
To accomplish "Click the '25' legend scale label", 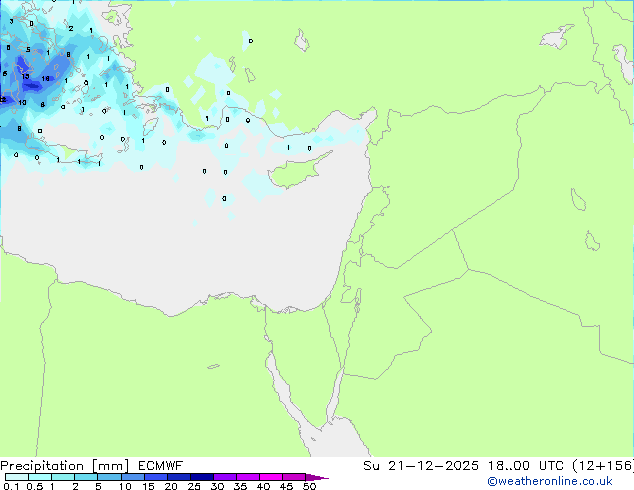I will [x=194, y=486].
